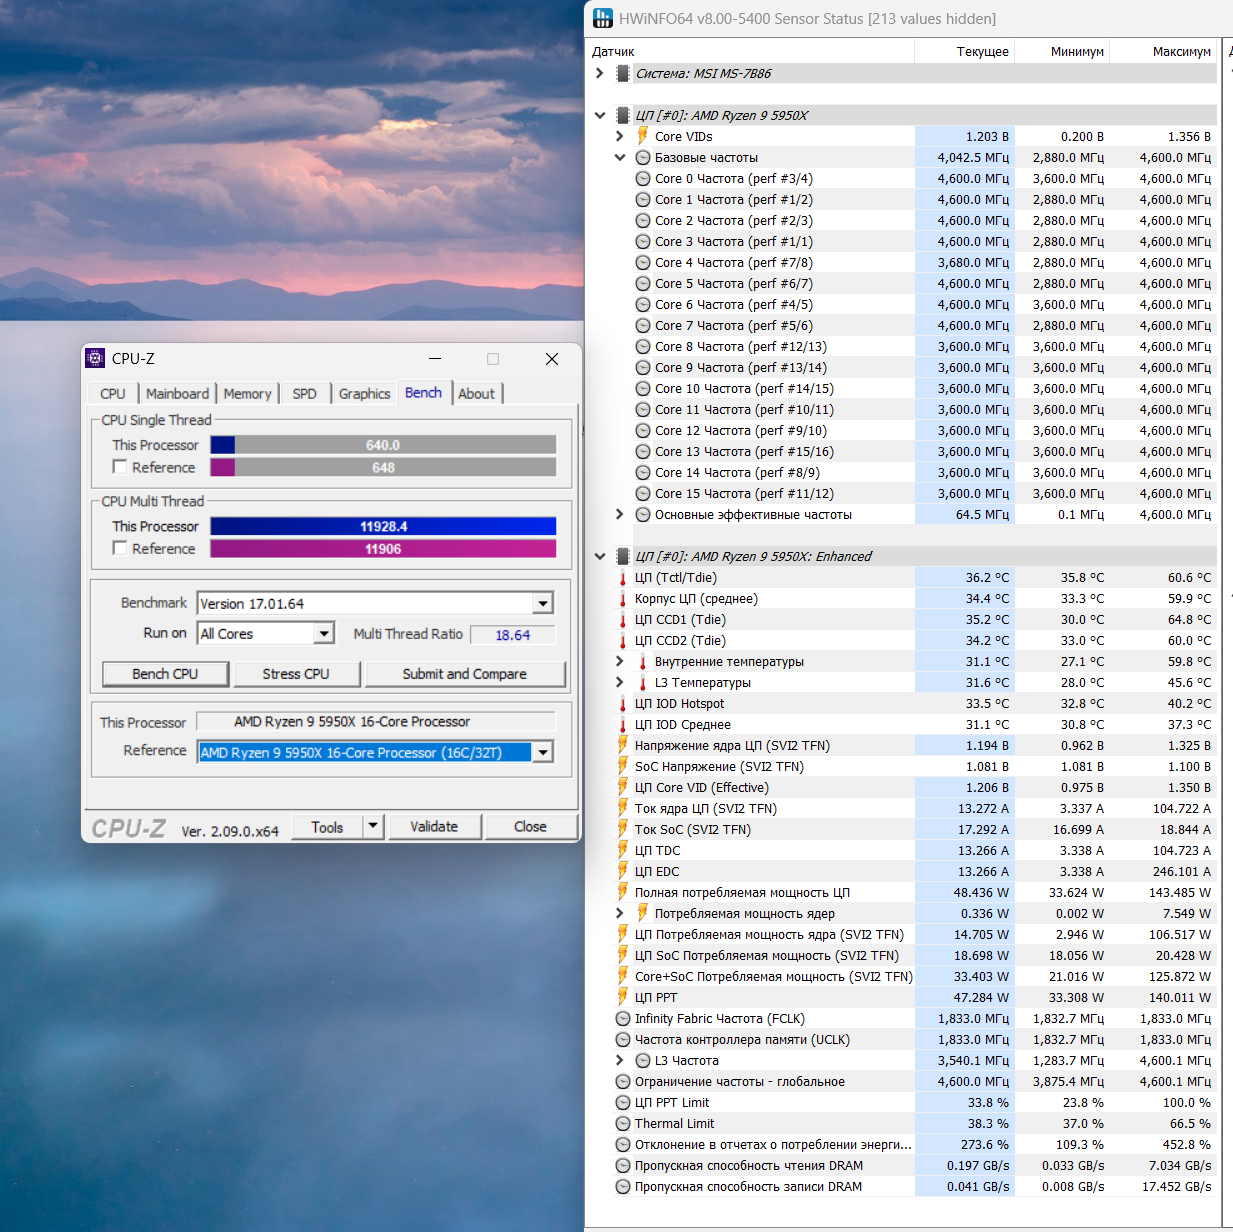Image resolution: width=1233 pixels, height=1232 pixels.
Task: Click the lightning icon for ЦП PPT
Action: coord(623,997)
